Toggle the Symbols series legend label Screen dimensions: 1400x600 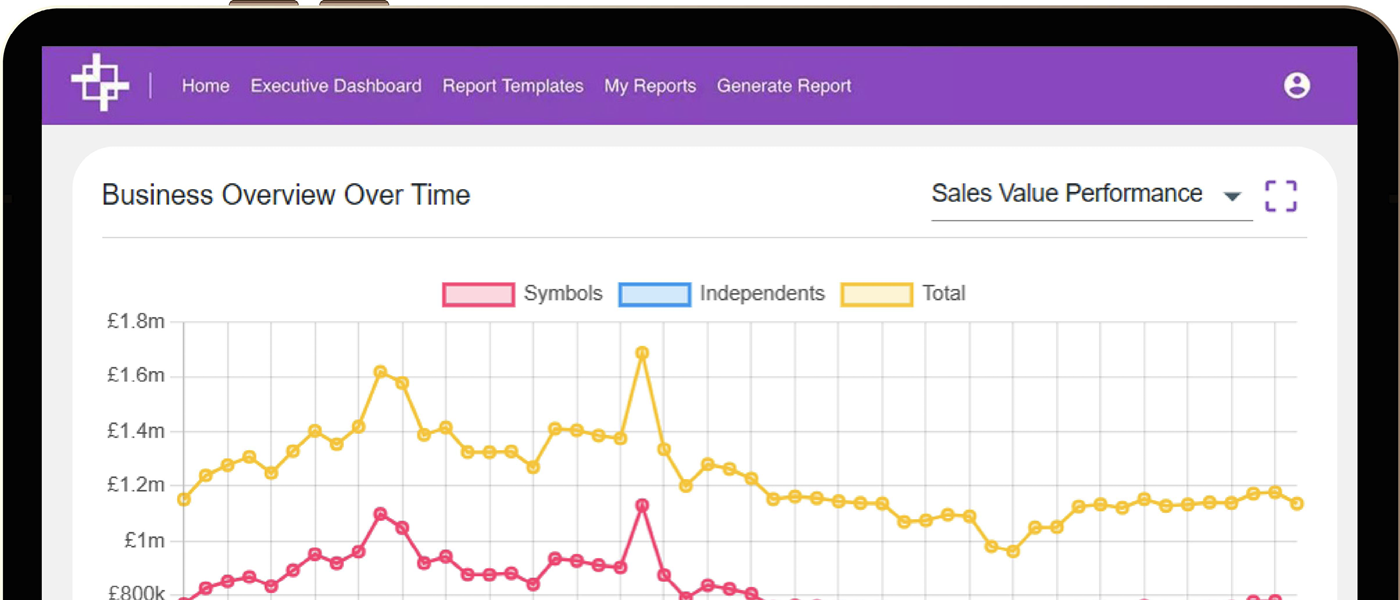563,294
